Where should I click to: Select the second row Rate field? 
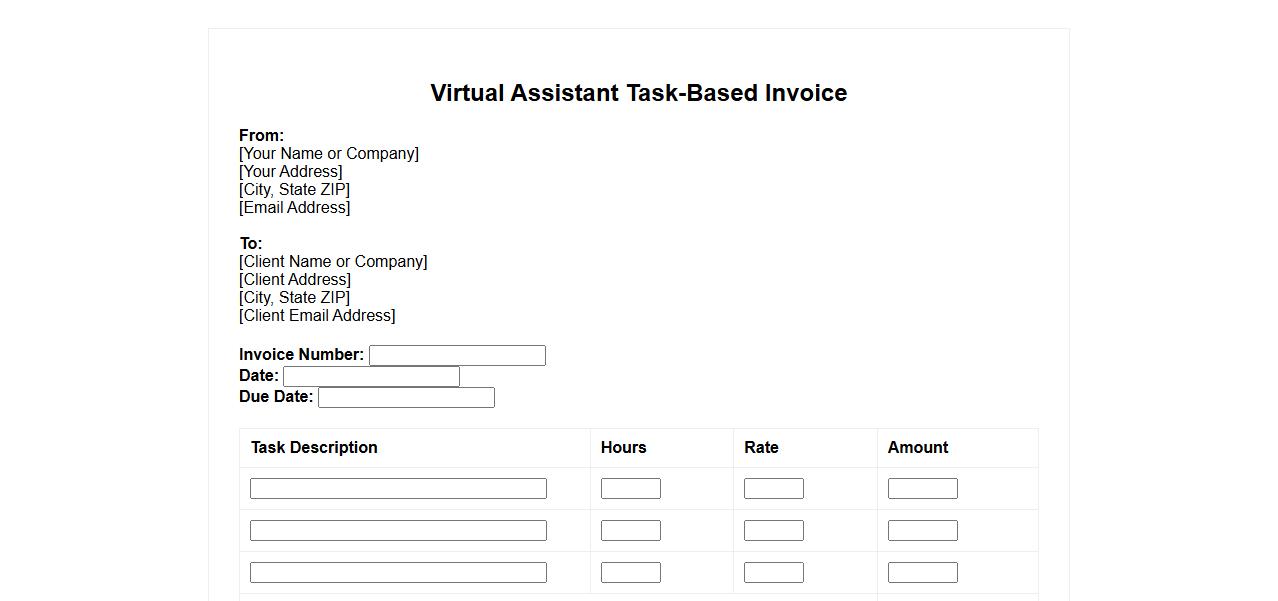[x=773, y=530]
